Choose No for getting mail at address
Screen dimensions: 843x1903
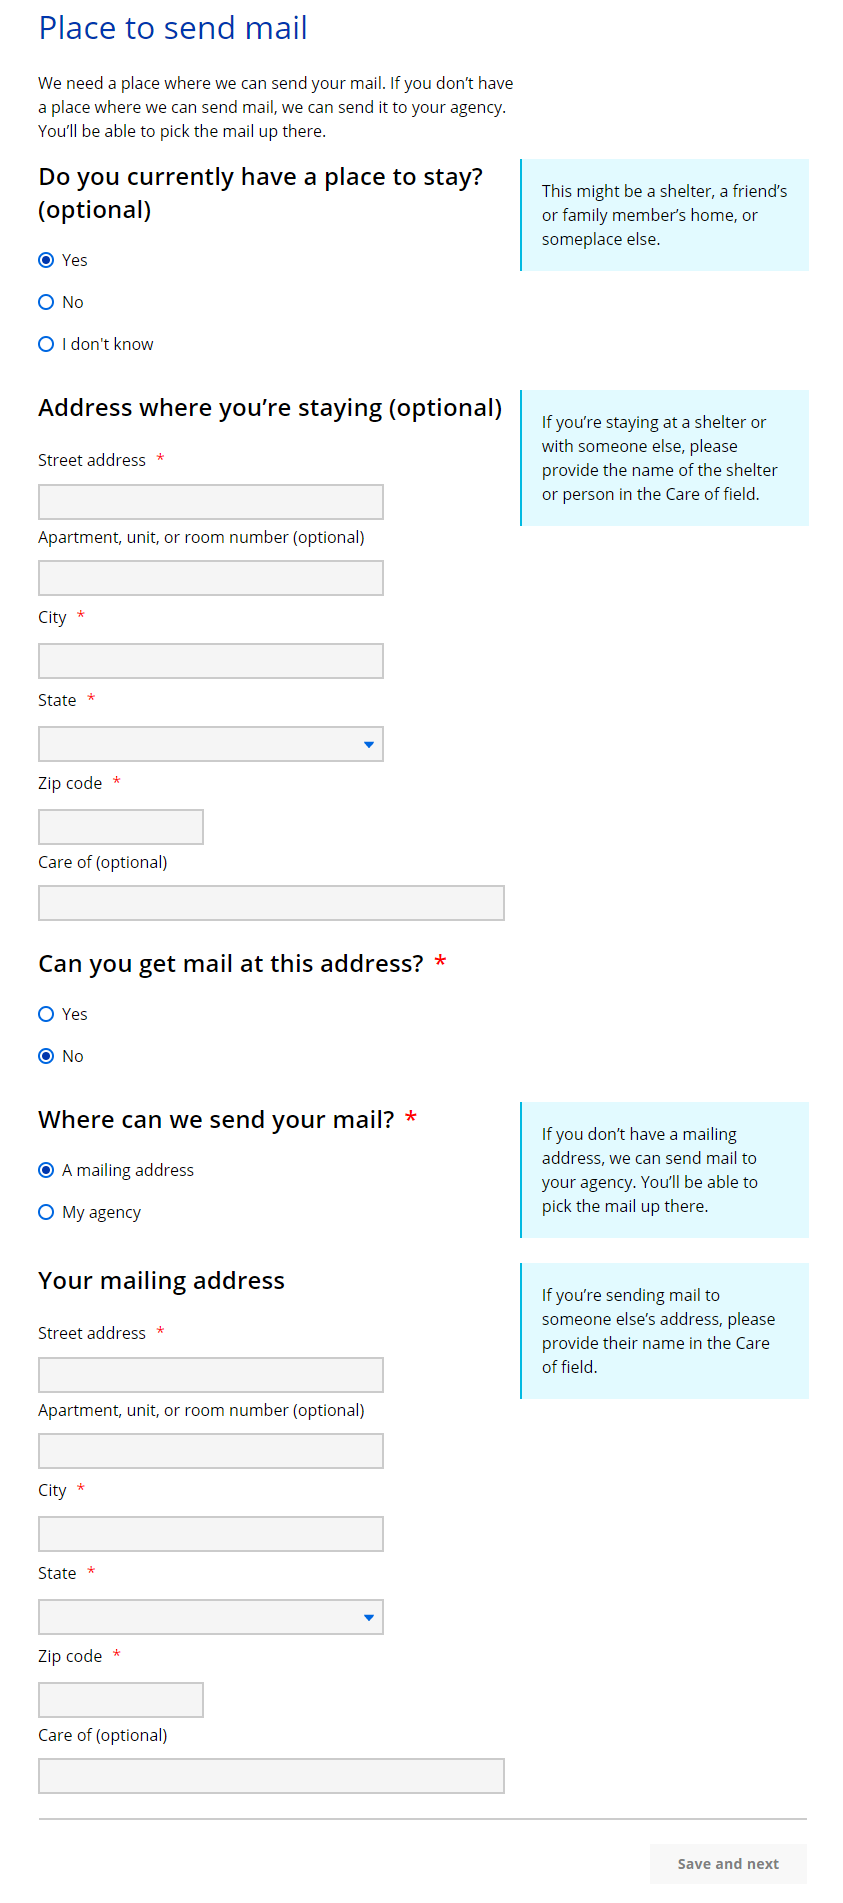pyautogui.click(x=46, y=1056)
